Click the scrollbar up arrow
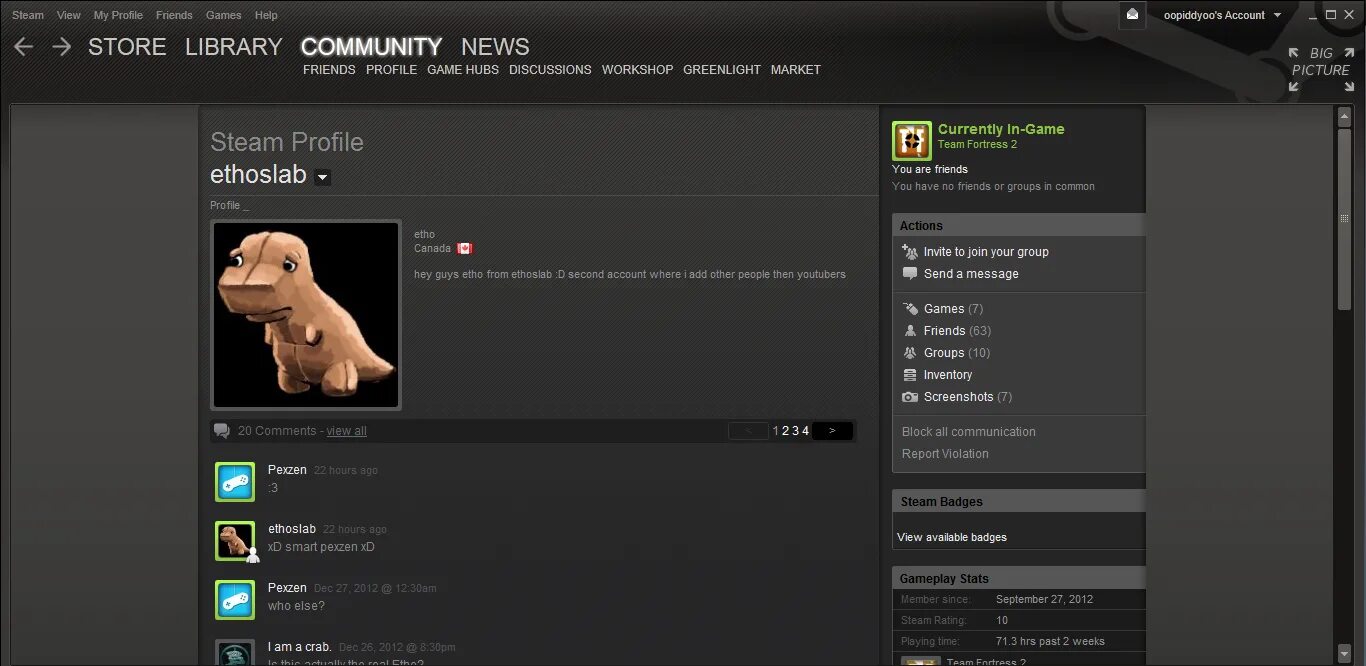This screenshot has width=1366, height=666. click(1344, 117)
